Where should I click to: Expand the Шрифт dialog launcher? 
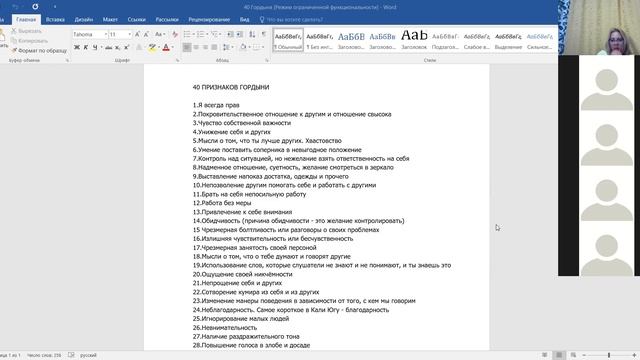coord(178,60)
